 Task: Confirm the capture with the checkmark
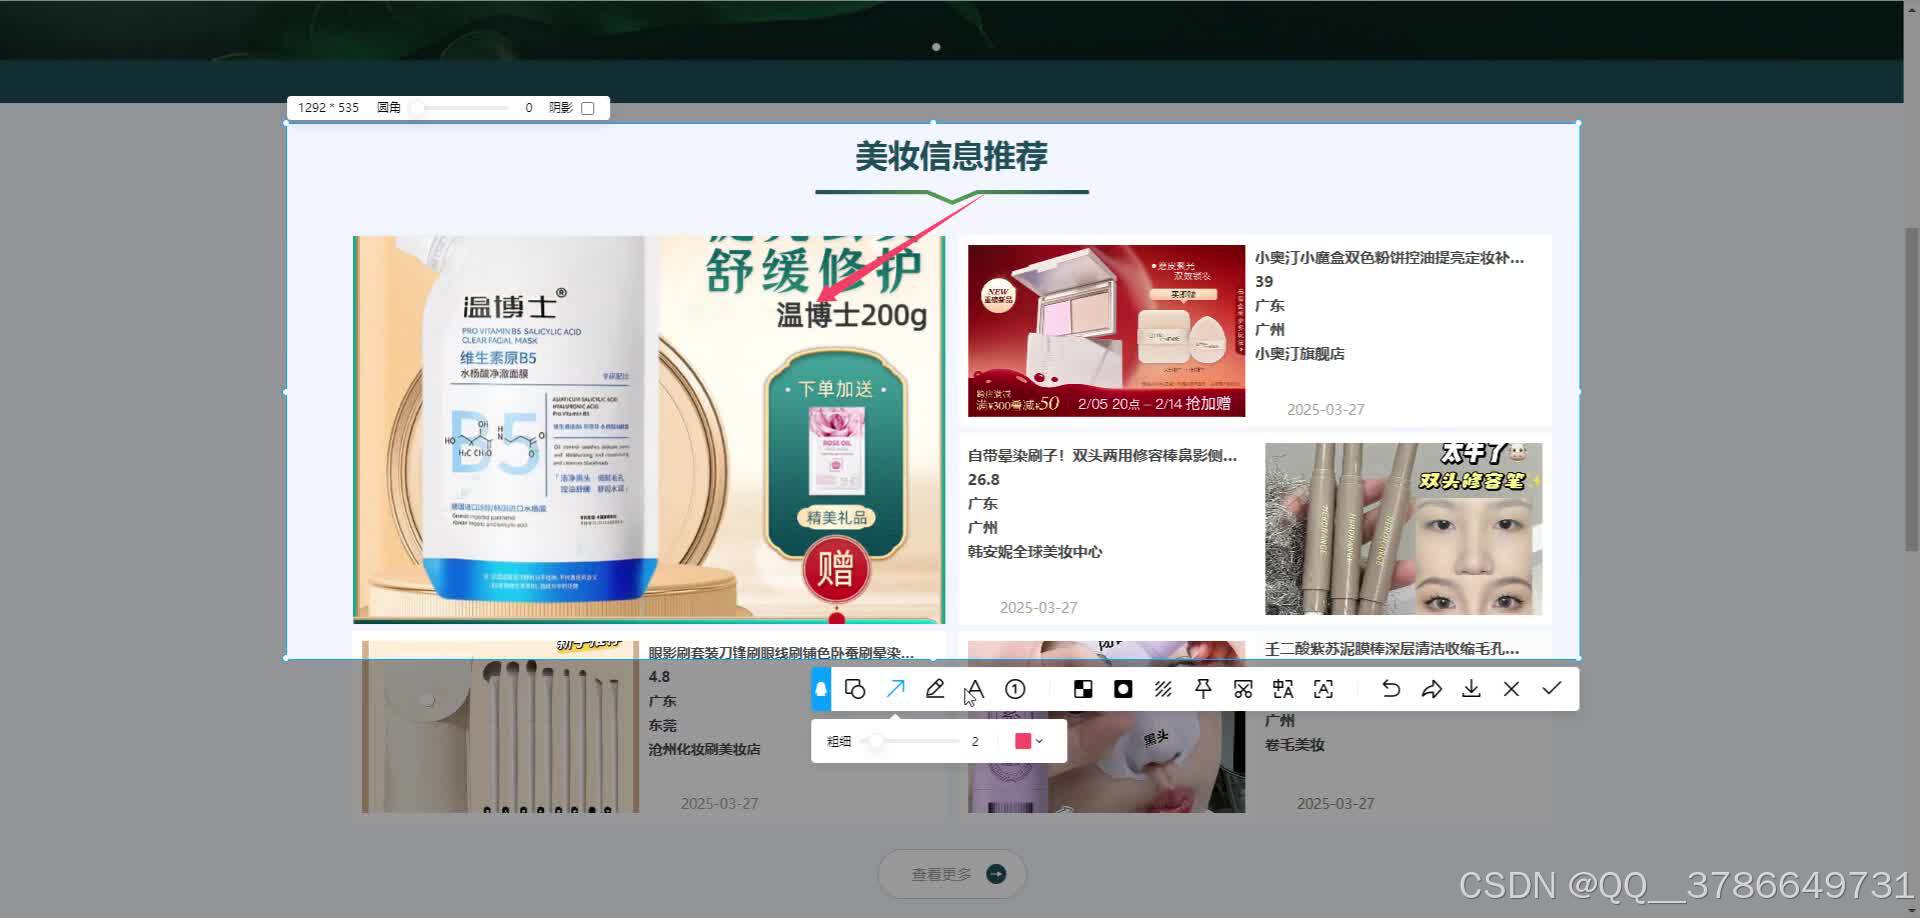click(1551, 689)
